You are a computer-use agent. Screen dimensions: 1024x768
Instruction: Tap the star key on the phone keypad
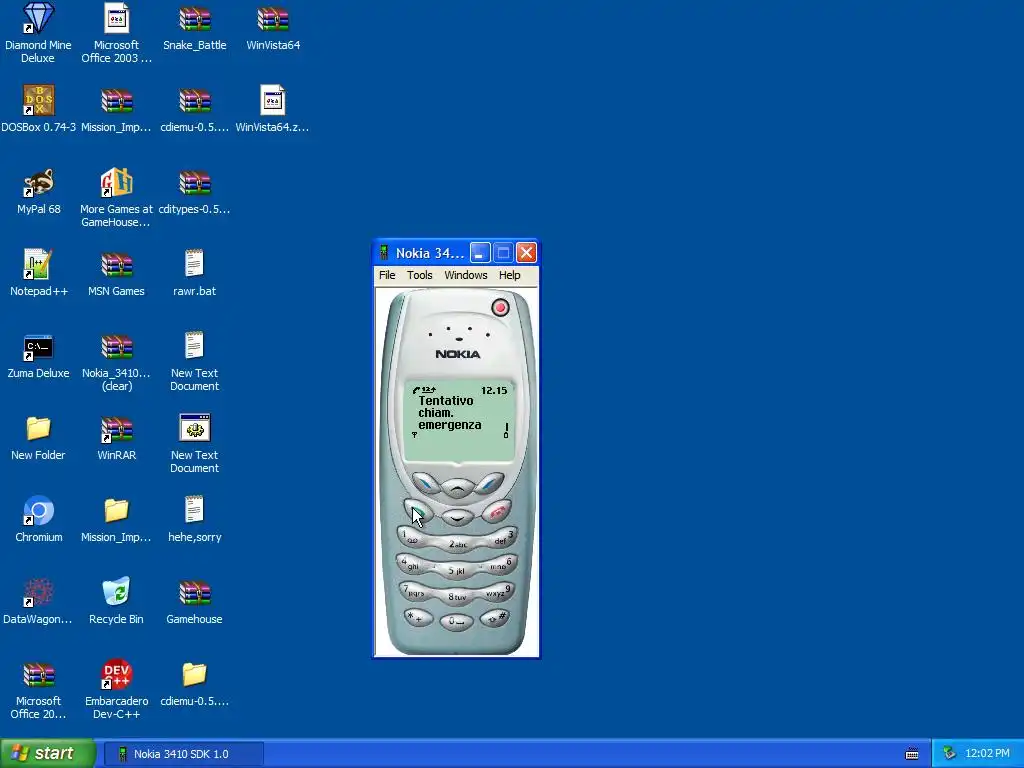(418, 616)
